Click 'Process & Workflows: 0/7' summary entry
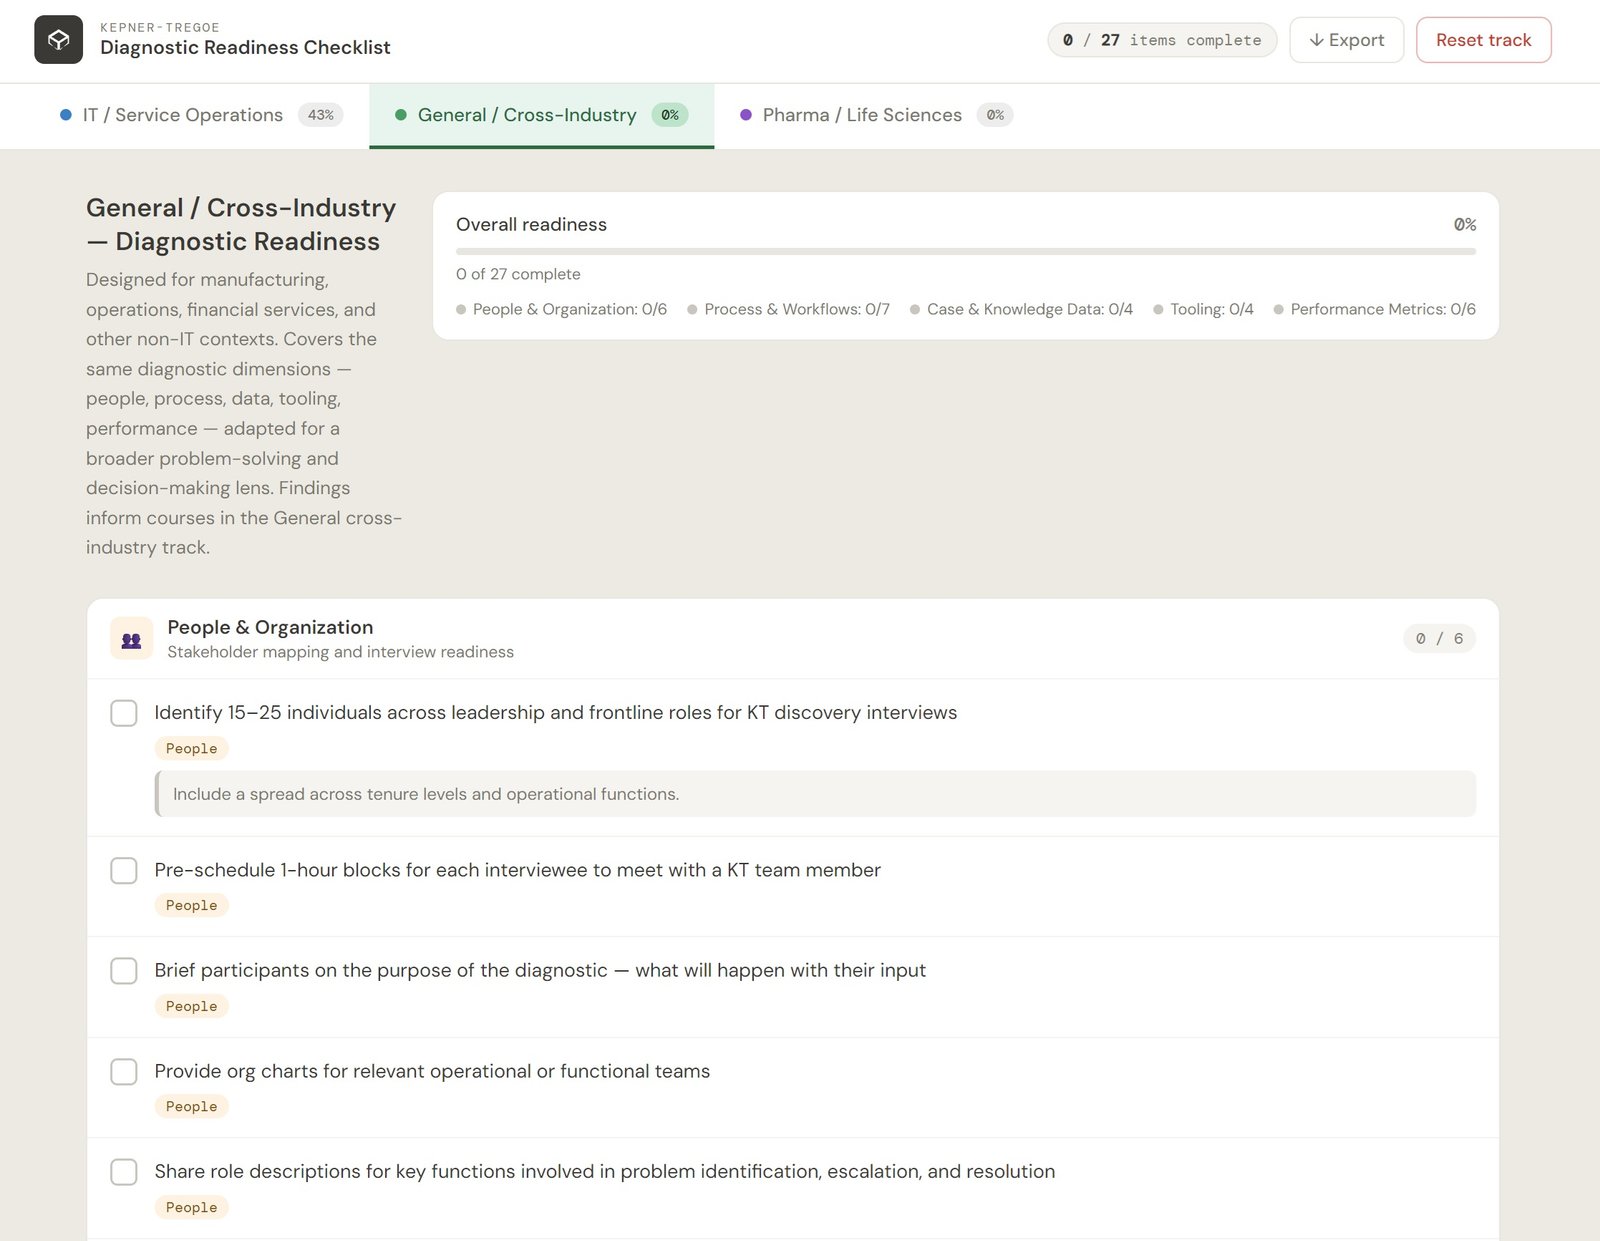 tap(789, 310)
